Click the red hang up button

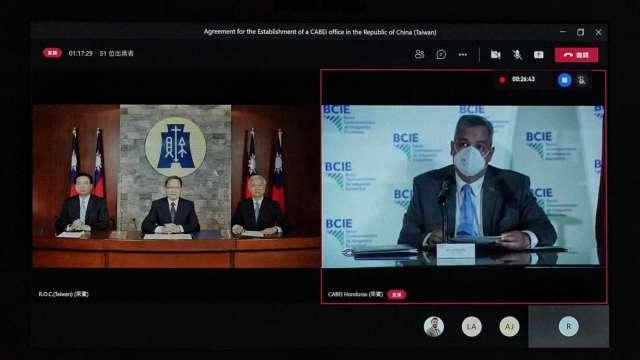click(576, 55)
